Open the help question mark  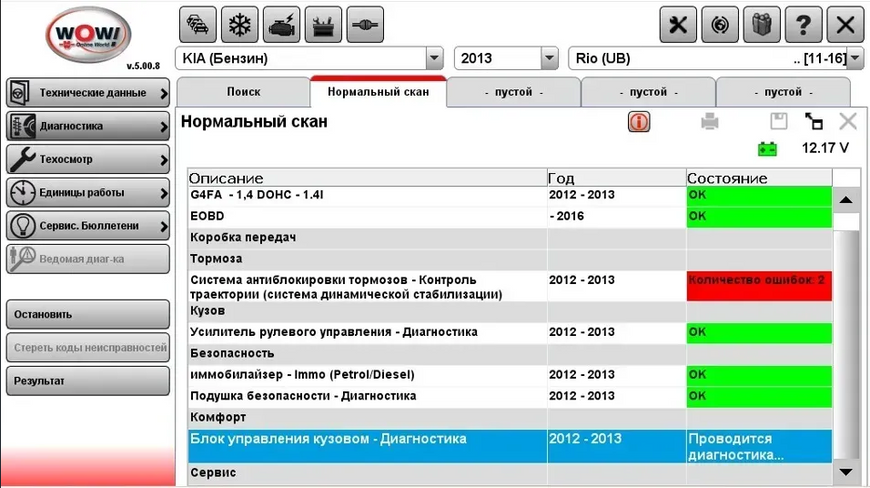803,25
